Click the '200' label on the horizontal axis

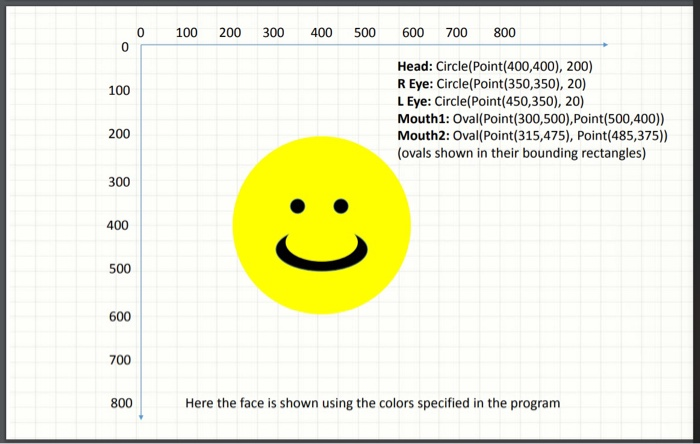click(230, 33)
